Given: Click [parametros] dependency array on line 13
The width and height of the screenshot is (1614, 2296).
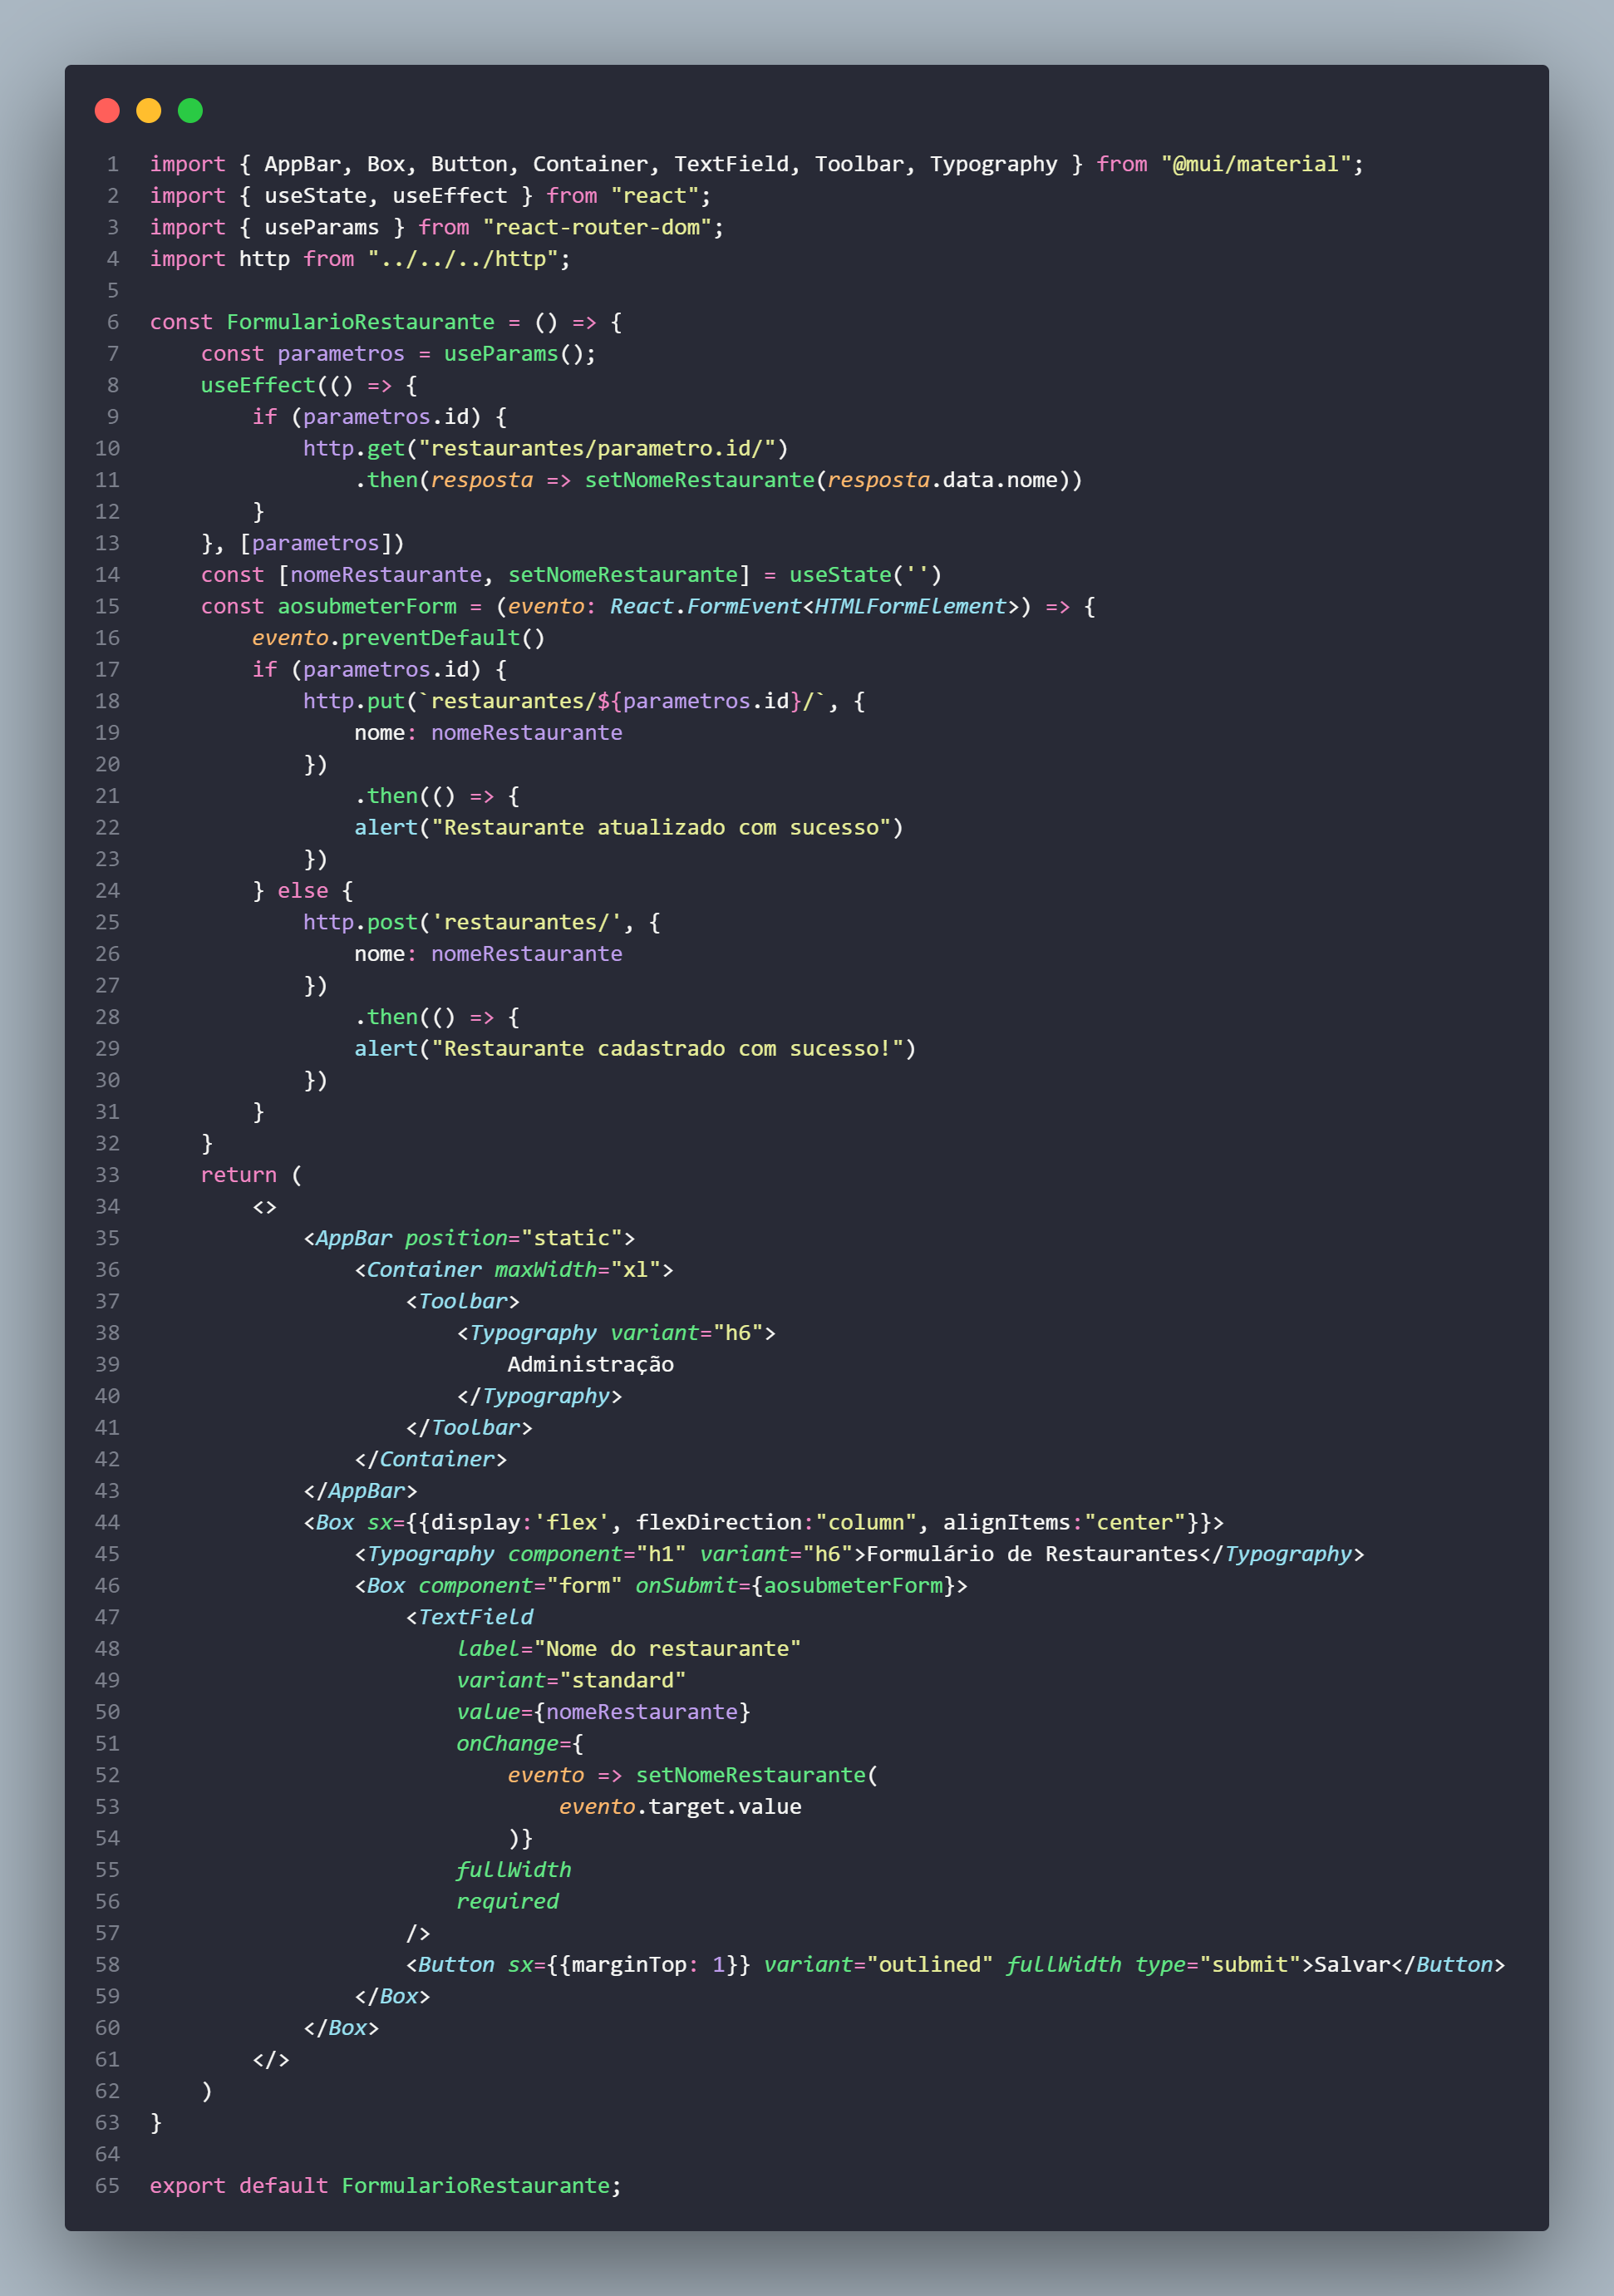Looking at the screenshot, I should click(x=315, y=543).
